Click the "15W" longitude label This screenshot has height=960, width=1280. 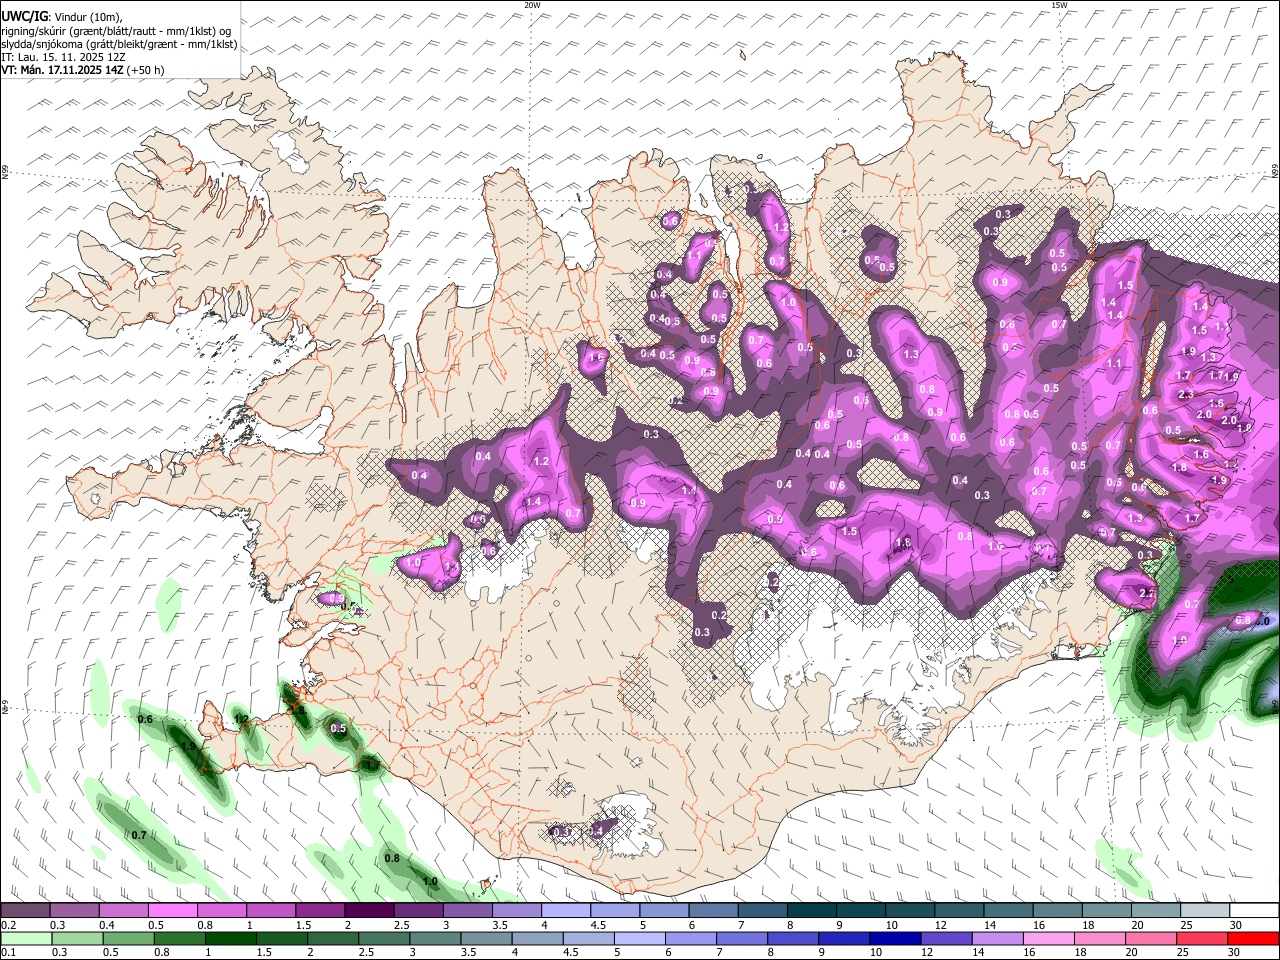pyautogui.click(x=1059, y=5)
